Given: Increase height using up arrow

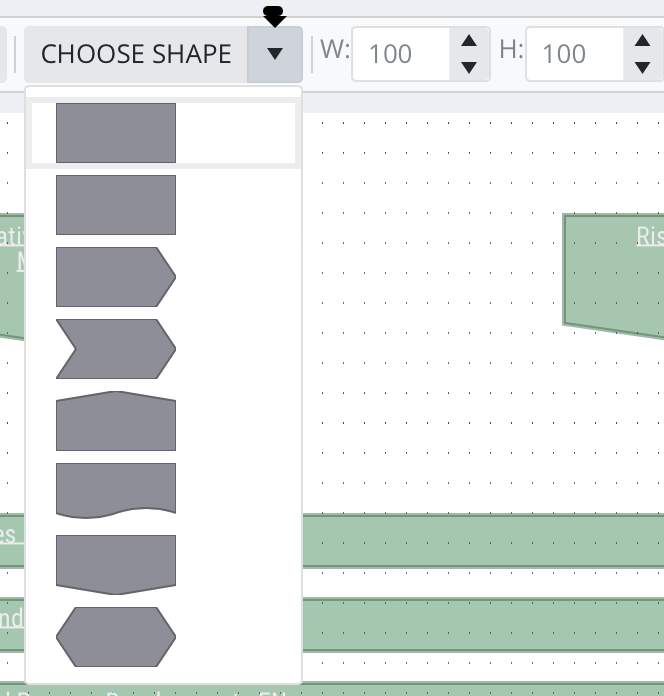Looking at the screenshot, I should pos(641,41).
